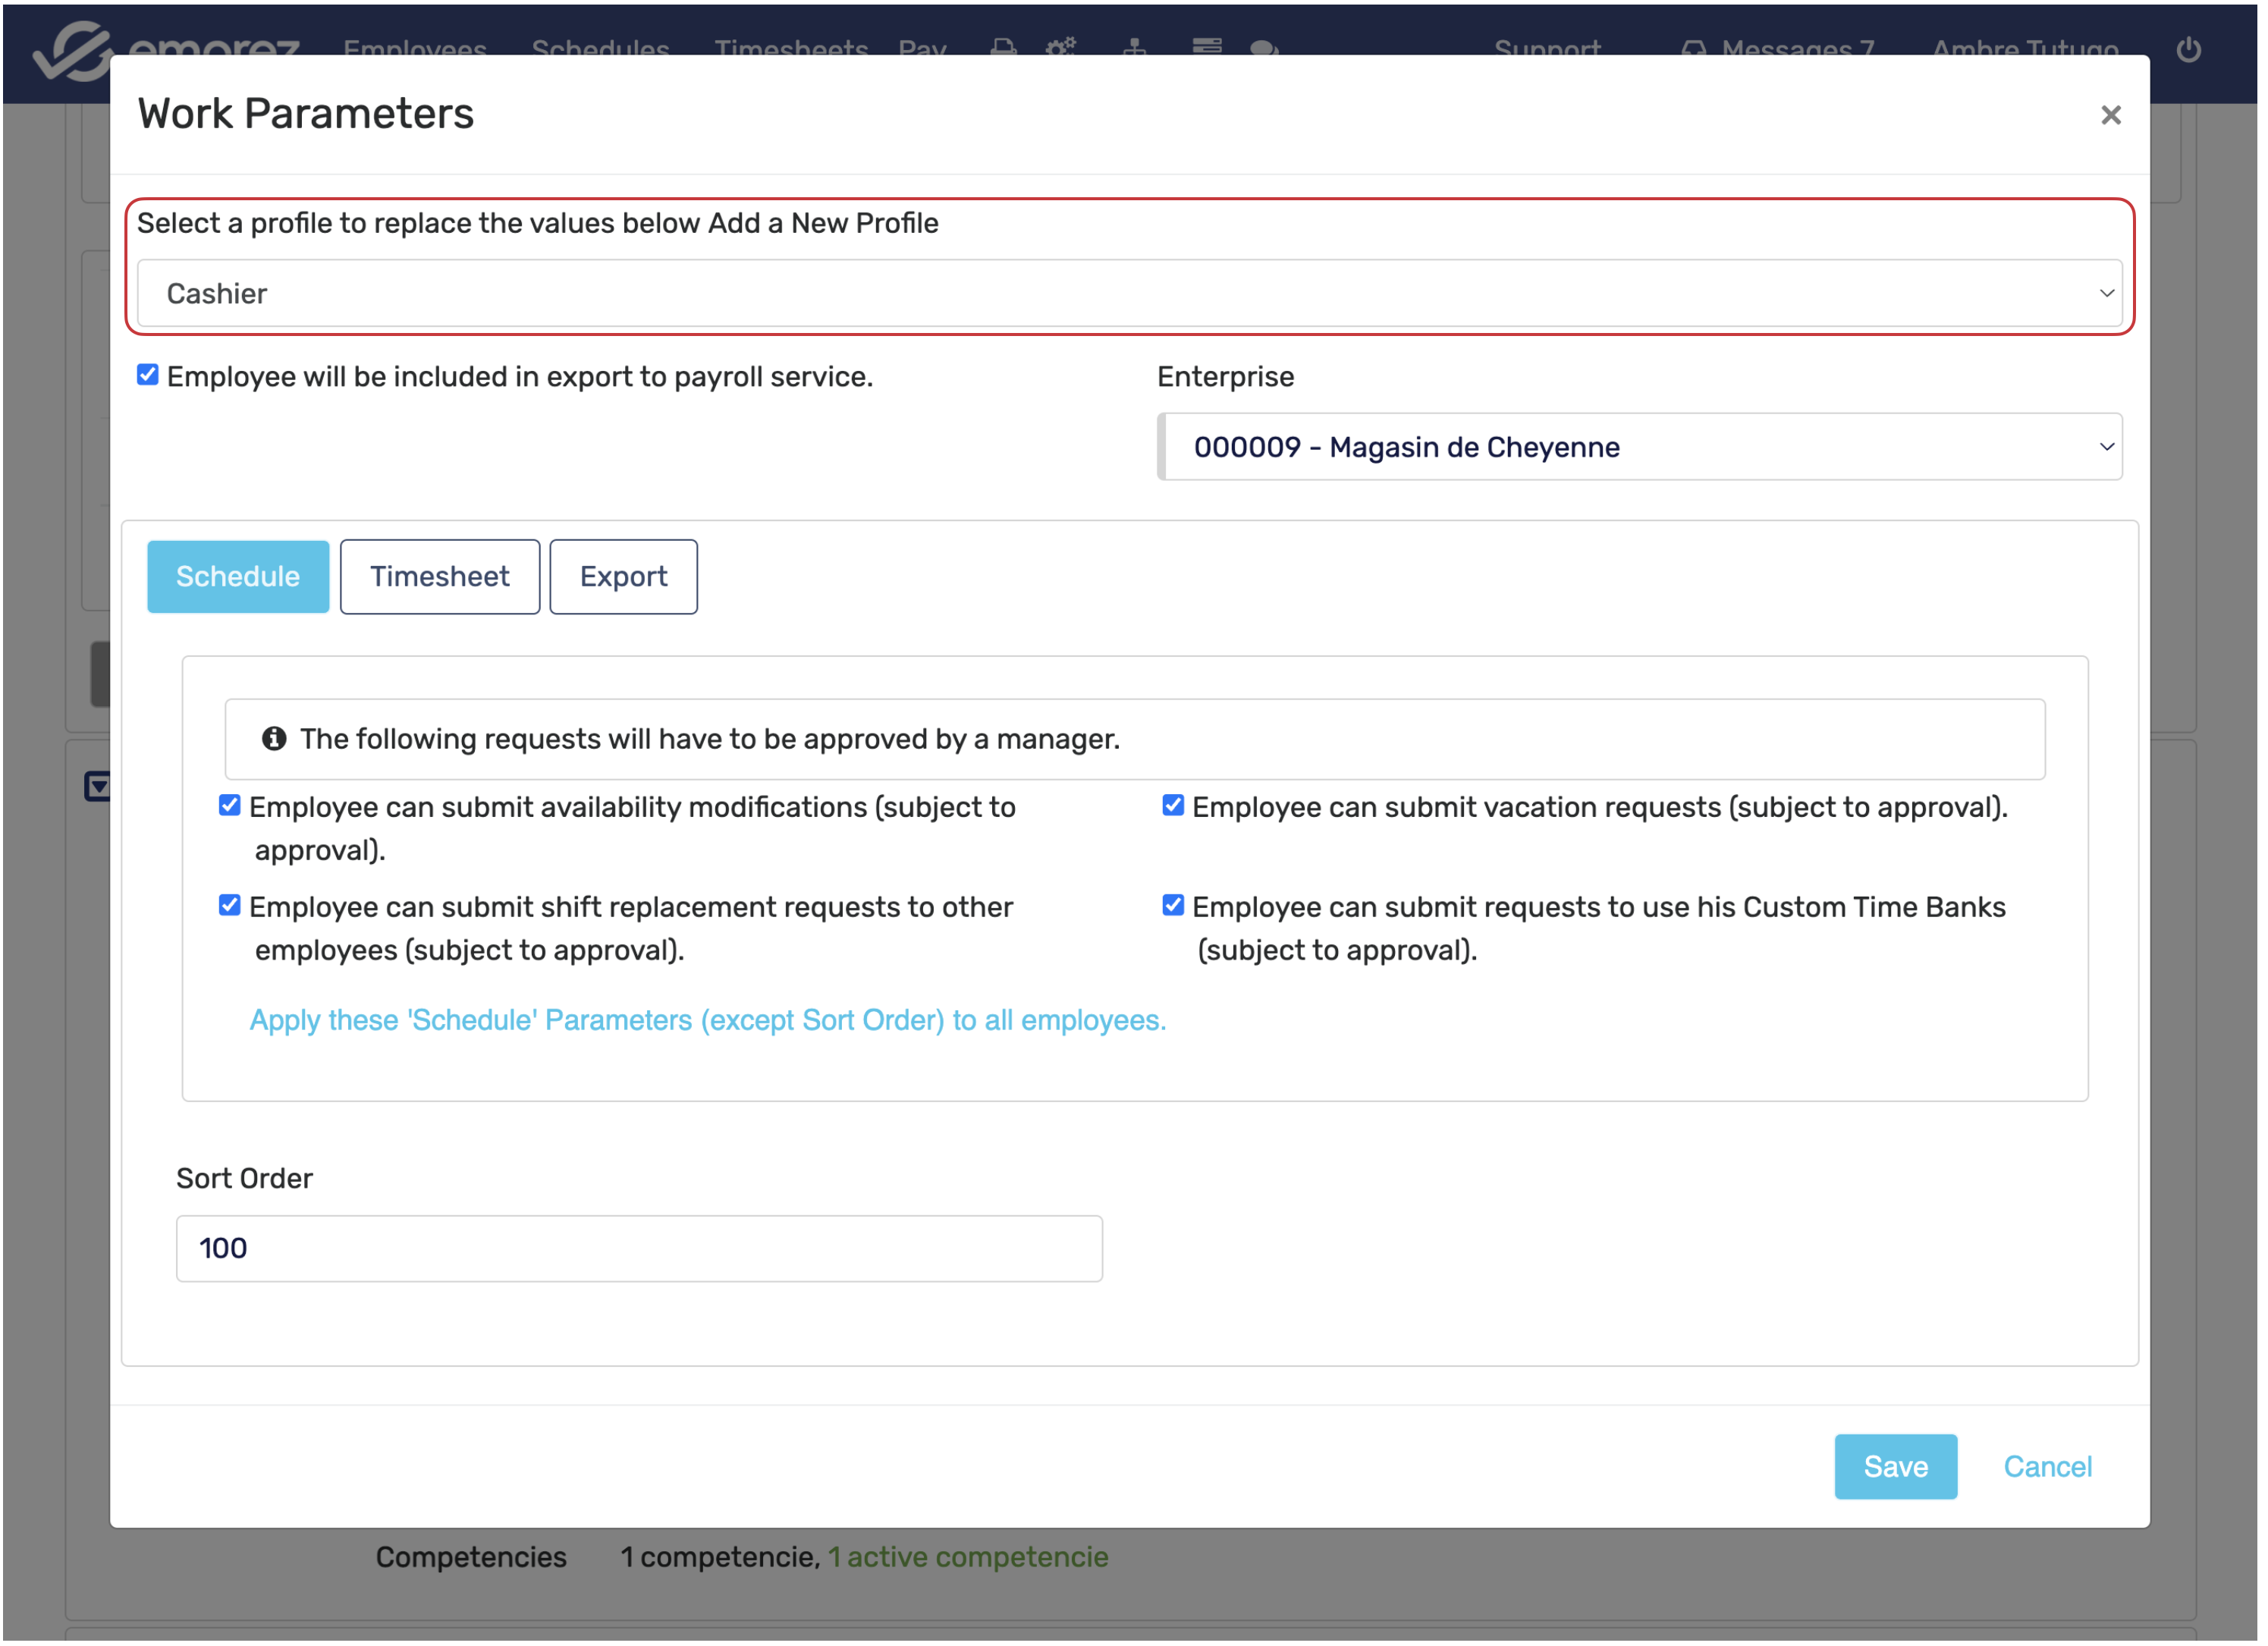The width and height of the screenshot is (2268, 1646).
Task: Disable Custom Time Banks requests checkbox
Action: [1173, 906]
